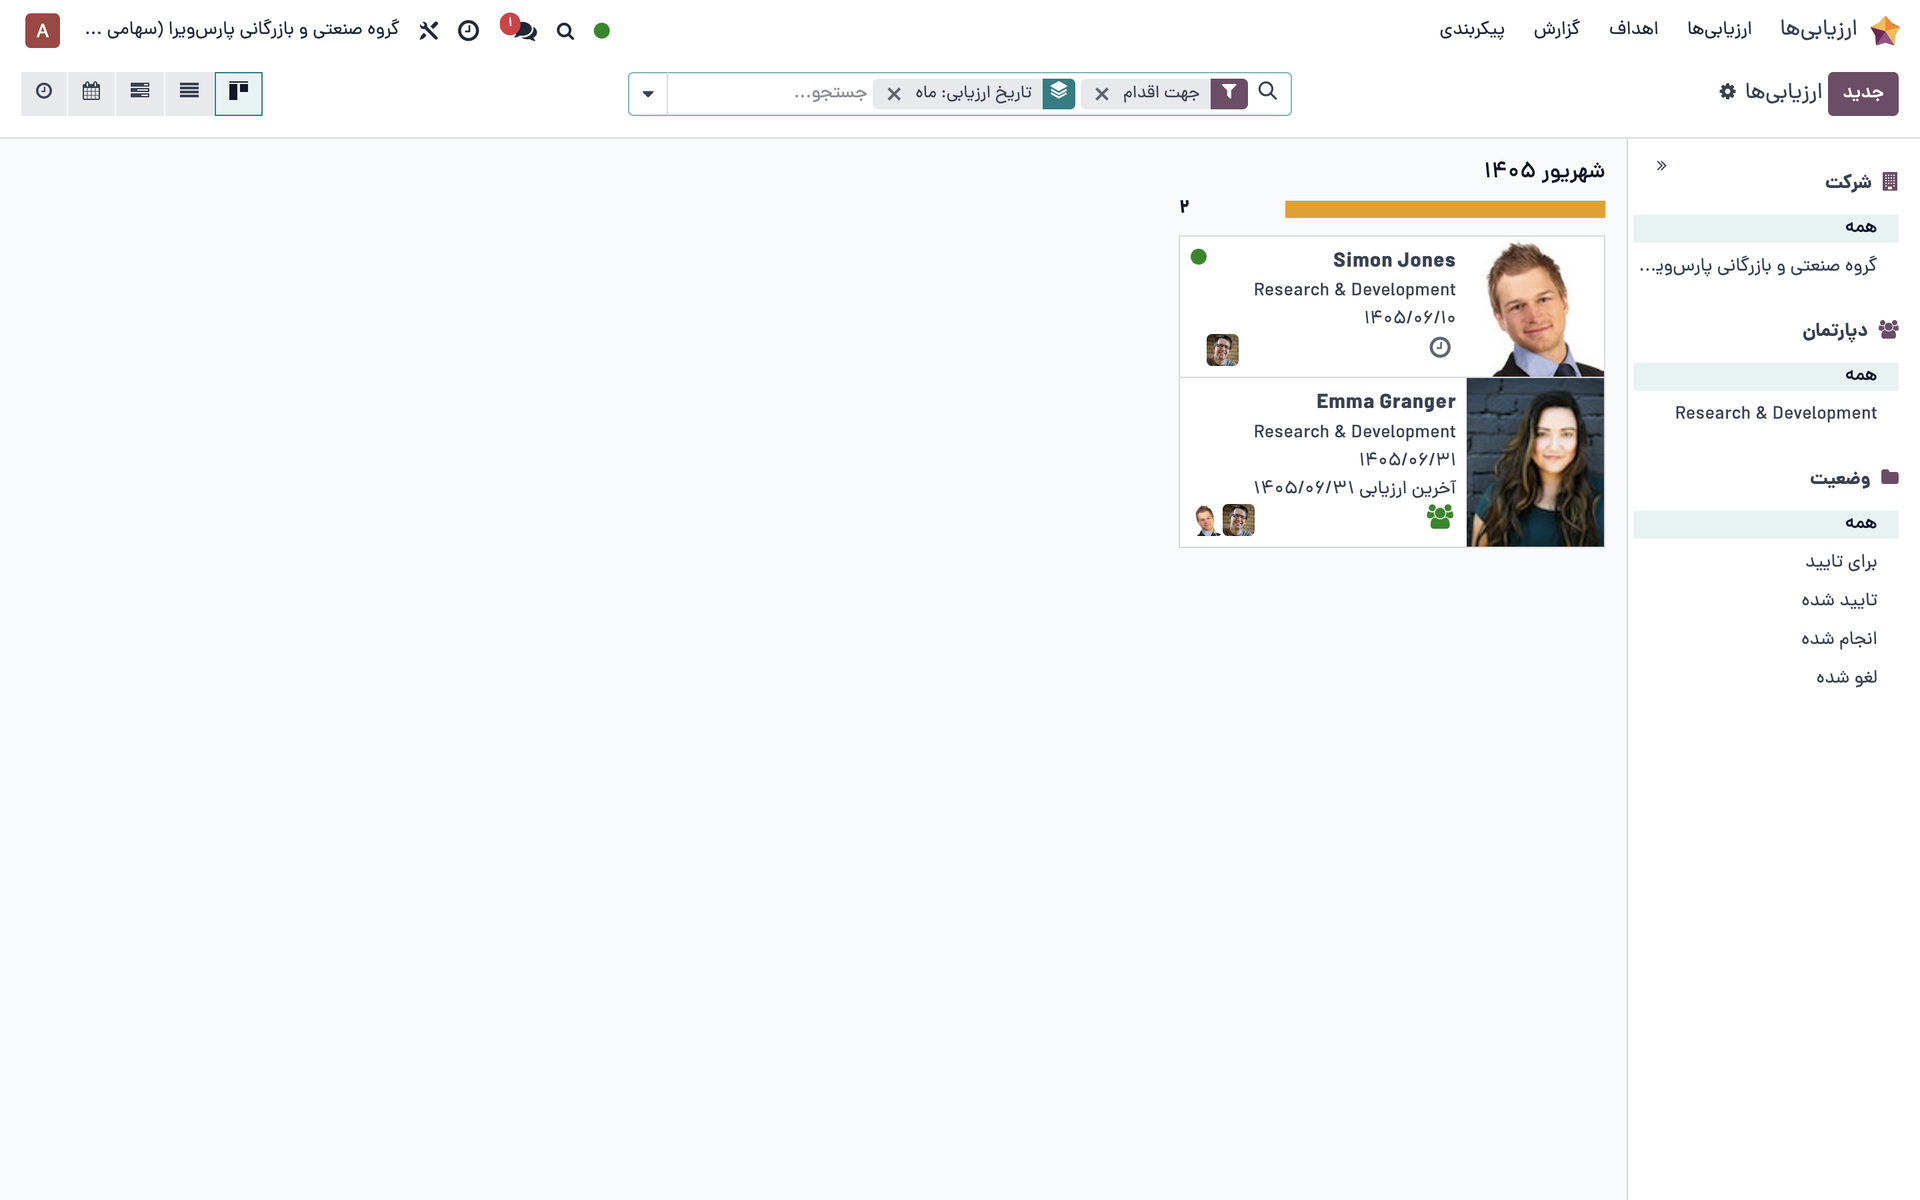Switch to gantt view
The image size is (1920, 1200).
[x=140, y=93]
